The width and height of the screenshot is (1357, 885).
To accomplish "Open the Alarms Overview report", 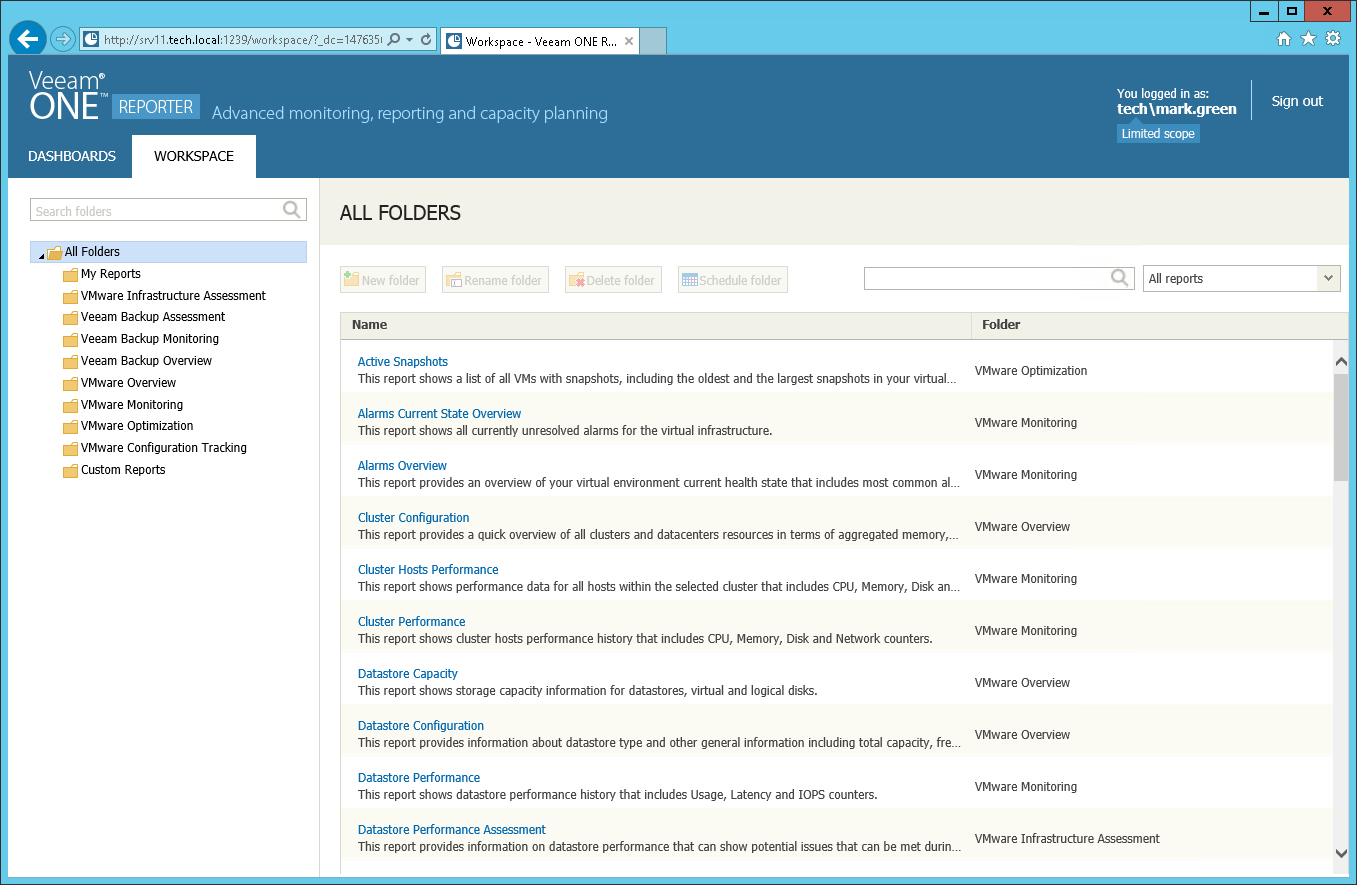I will [402, 466].
